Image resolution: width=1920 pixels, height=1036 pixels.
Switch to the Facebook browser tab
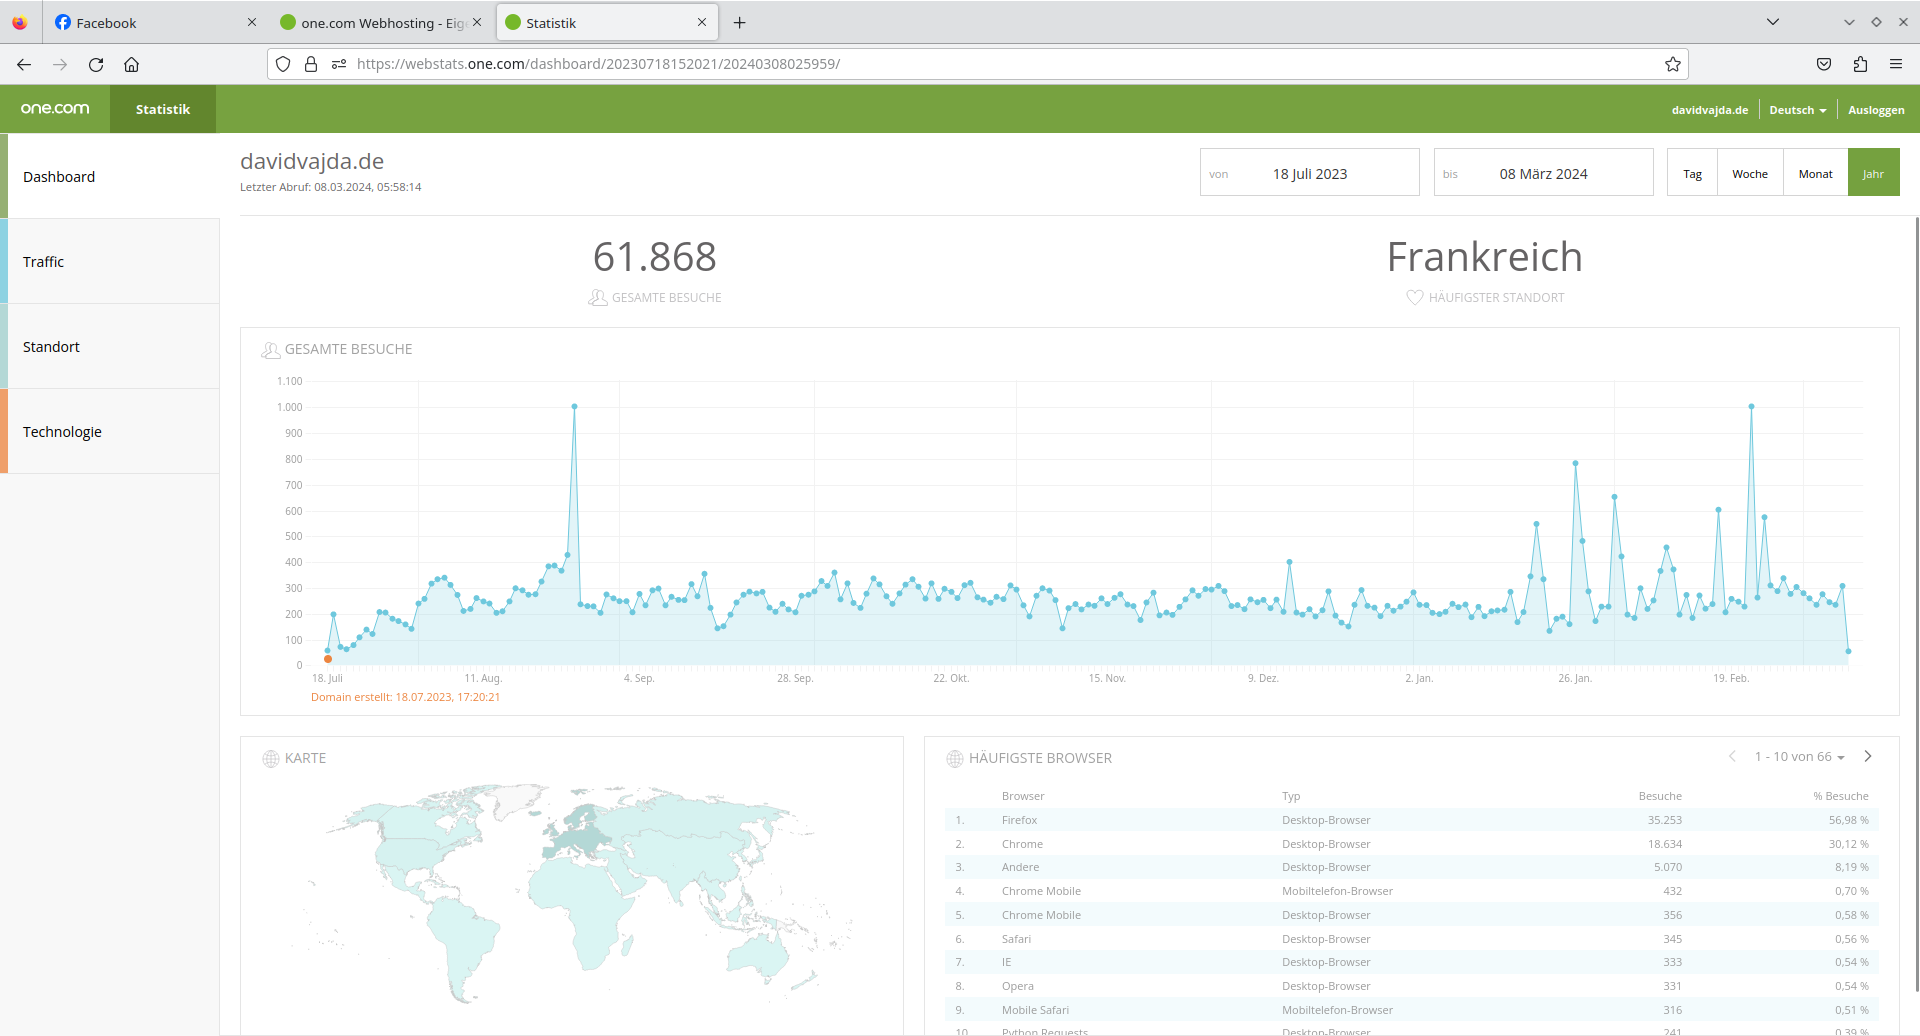click(150, 22)
